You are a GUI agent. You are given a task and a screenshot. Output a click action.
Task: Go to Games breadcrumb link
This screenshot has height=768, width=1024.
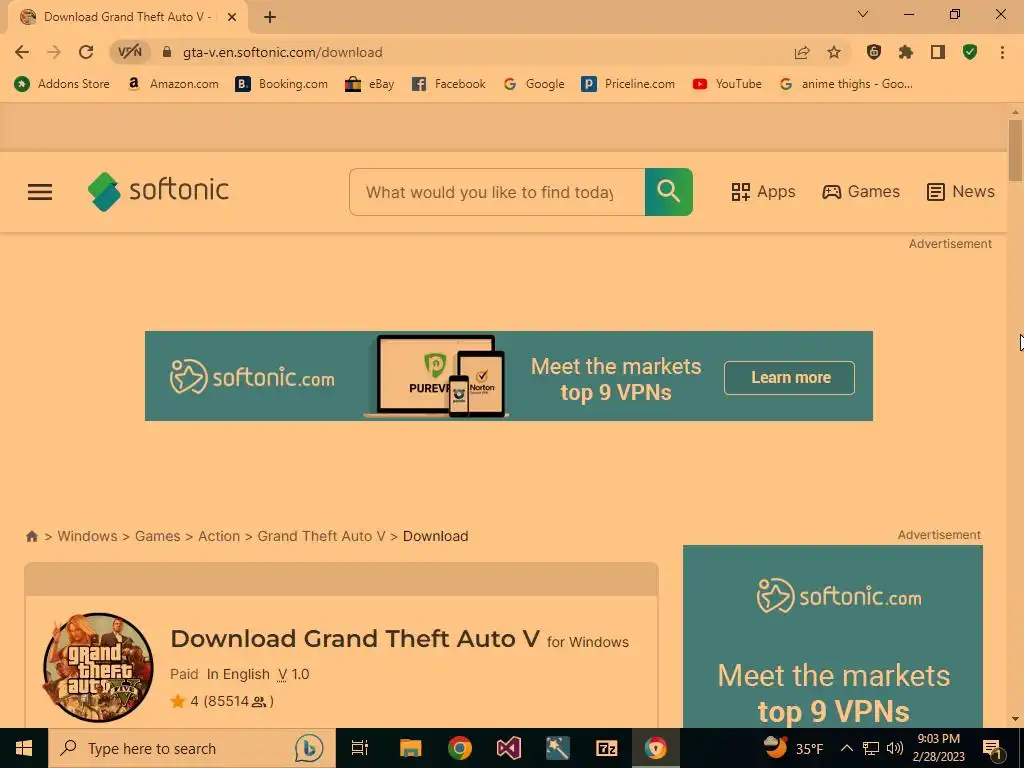point(157,536)
